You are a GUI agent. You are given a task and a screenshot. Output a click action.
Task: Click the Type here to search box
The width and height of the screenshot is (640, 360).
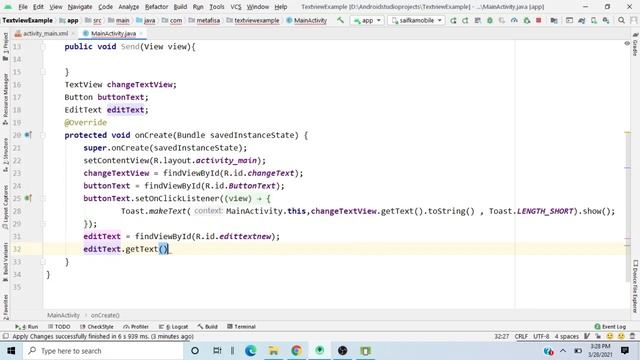pos(103,351)
